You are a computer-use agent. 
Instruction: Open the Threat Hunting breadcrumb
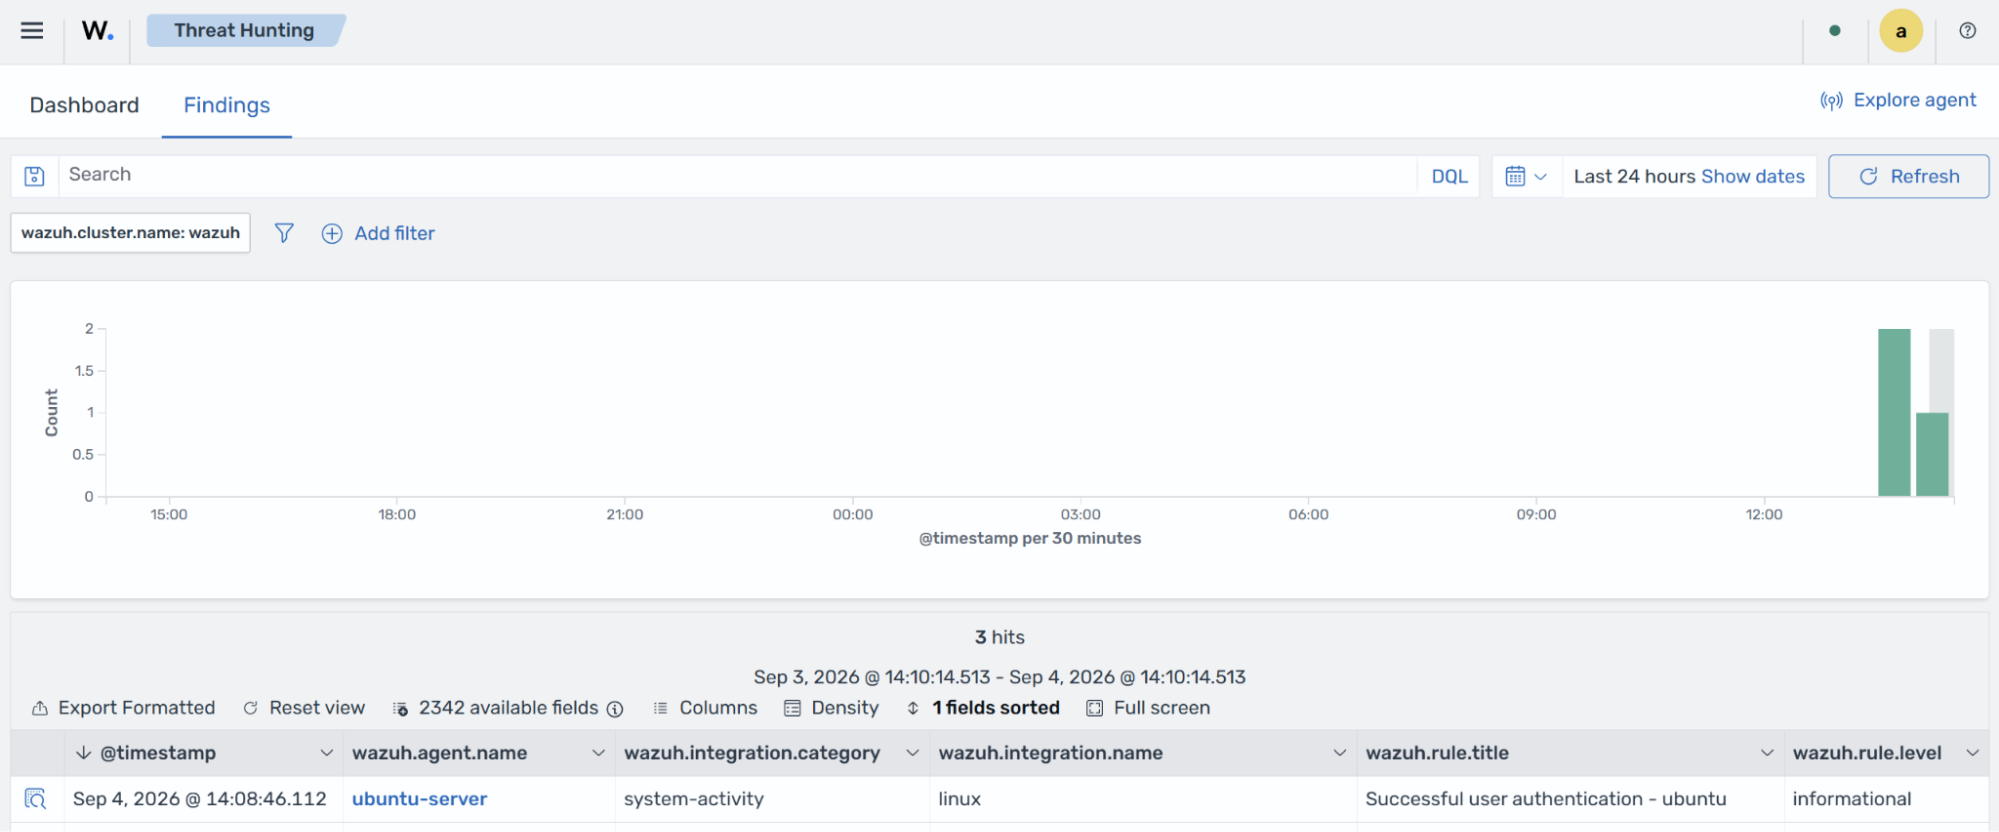pos(244,30)
